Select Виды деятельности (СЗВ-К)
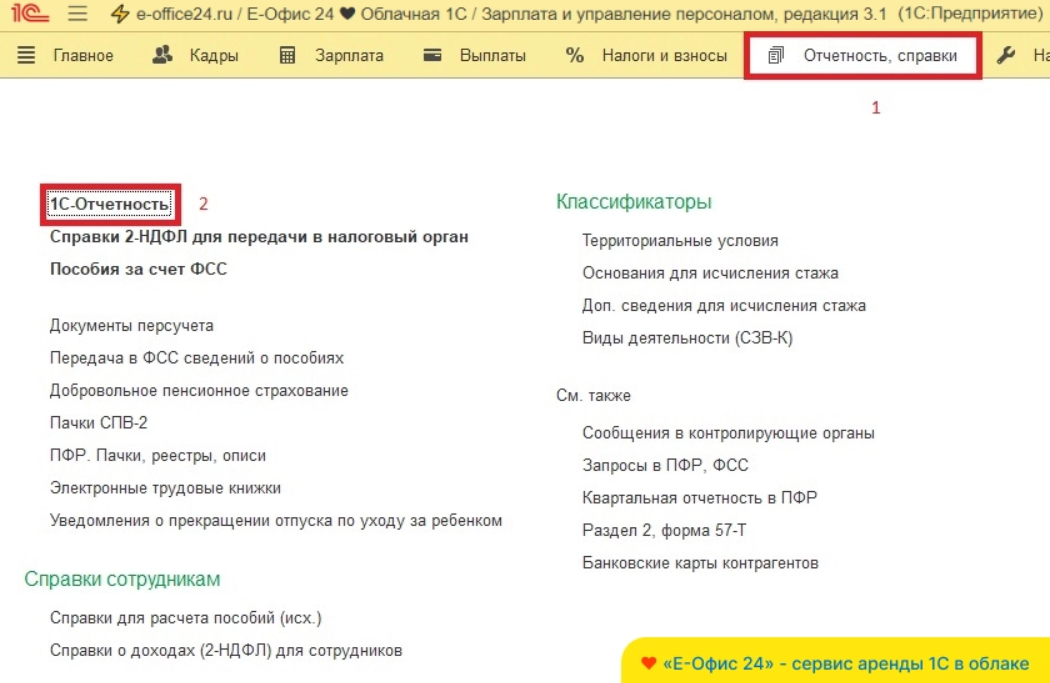This screenshot has width=1050, height=683. tap(687, 338)
